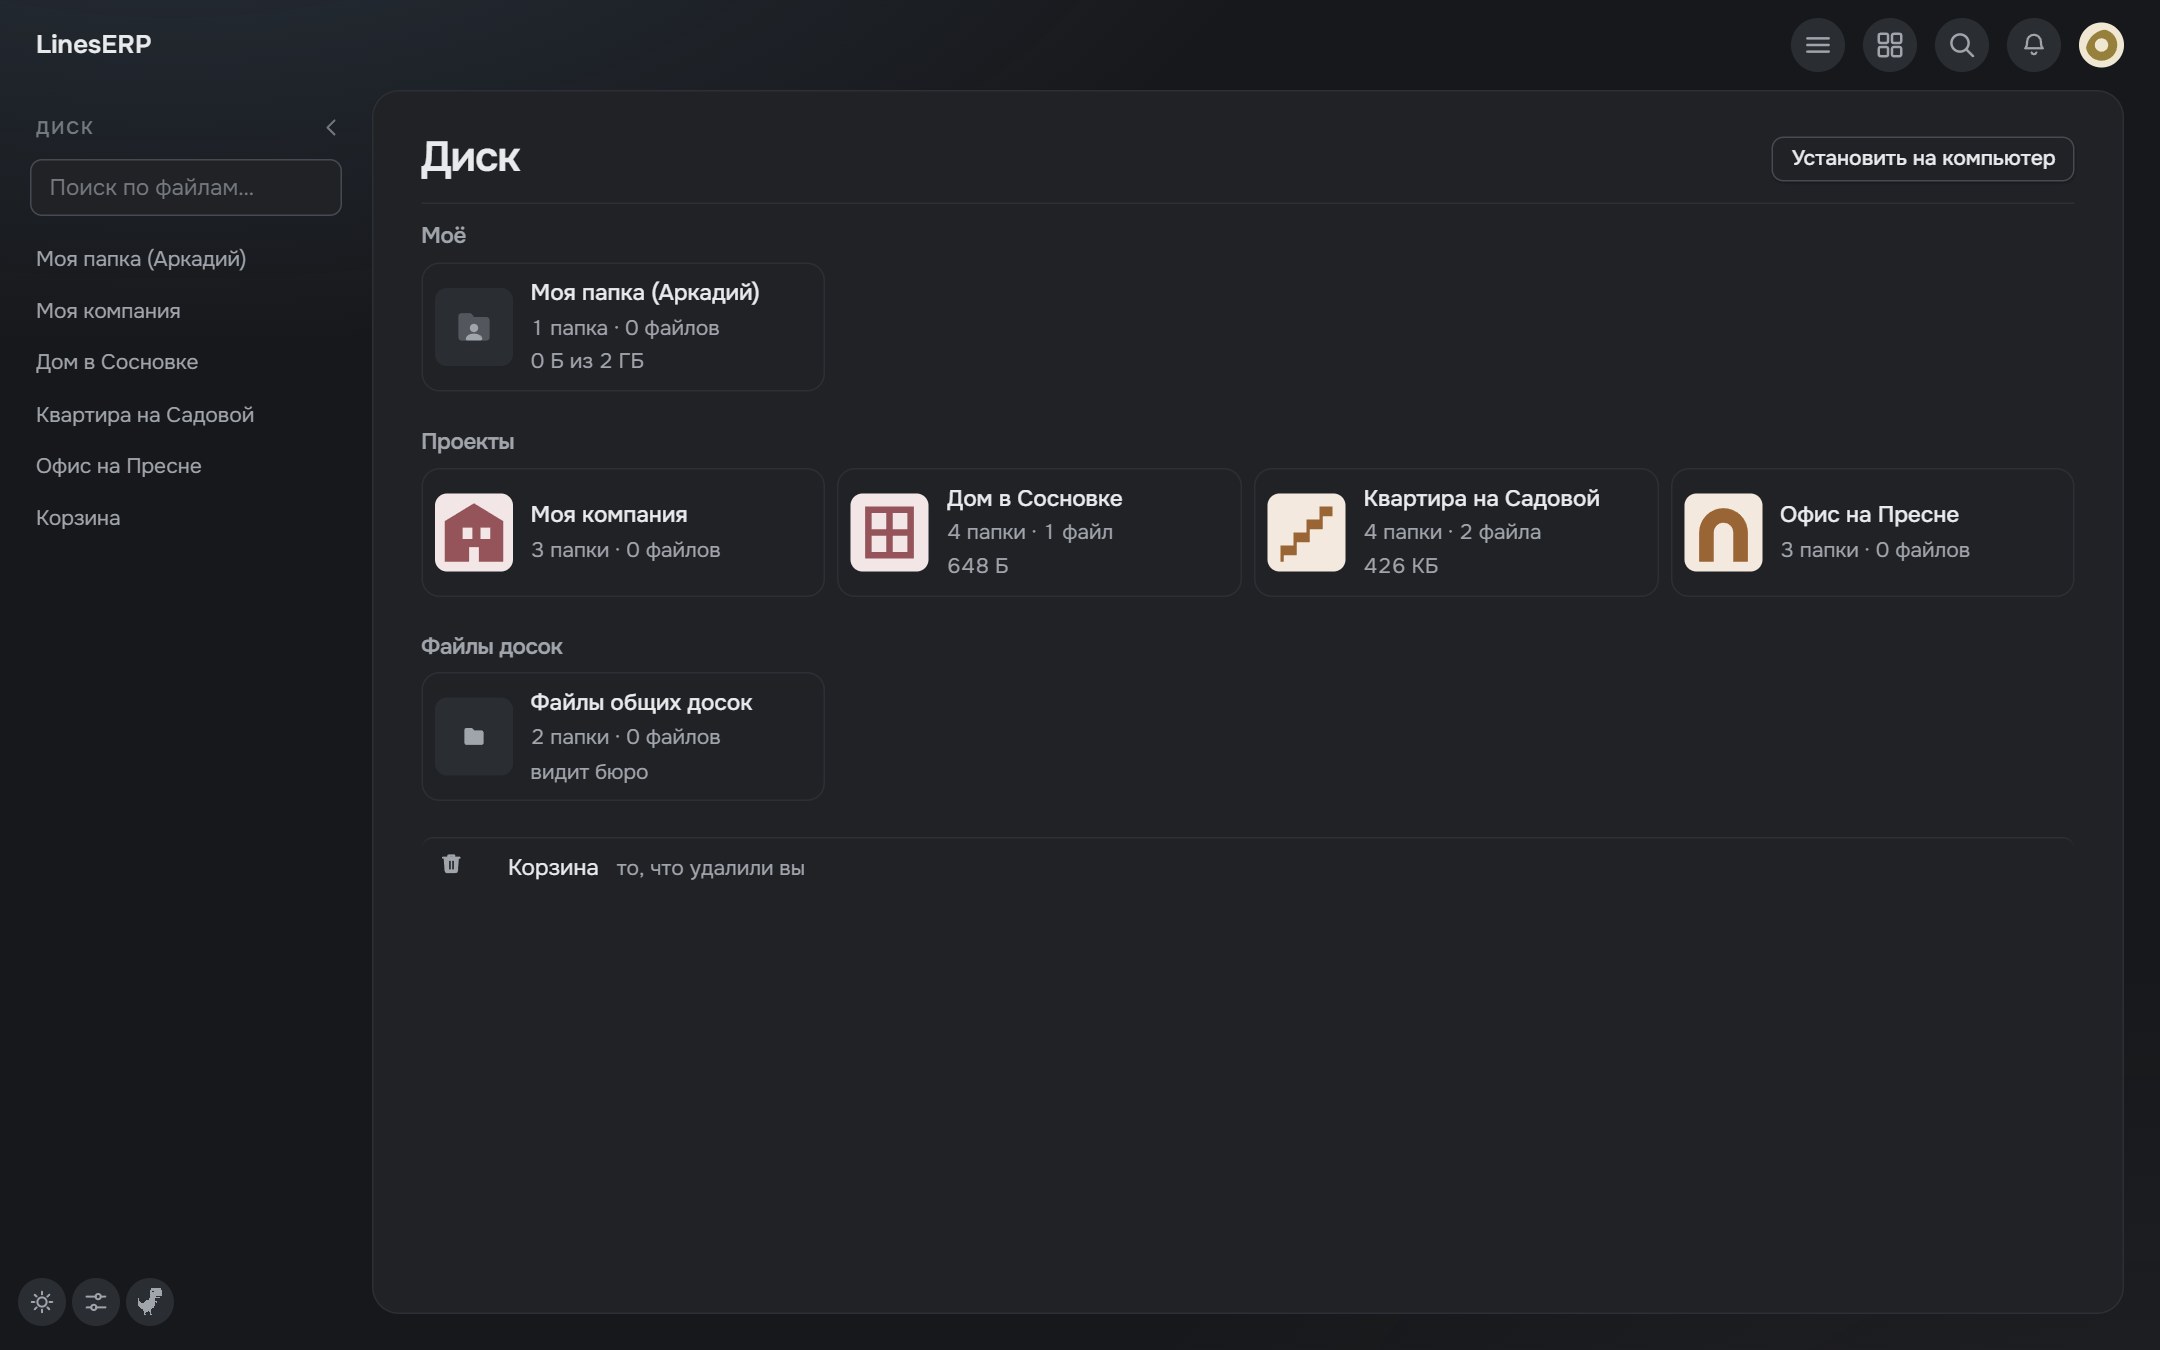This screenshot has height=1350, width=2160.
Task: Open the notifications bell
Action: click(x=2033, y=45)
